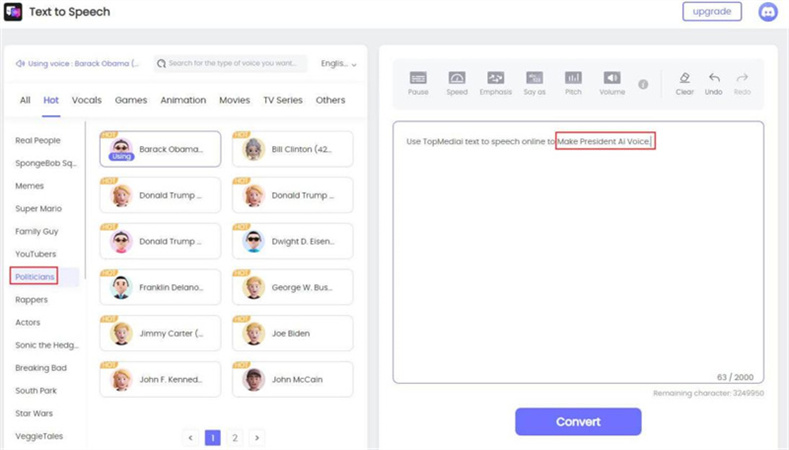Select Star Wars category
This screenshot has height=450, width=789.
[x=34, y=413]
